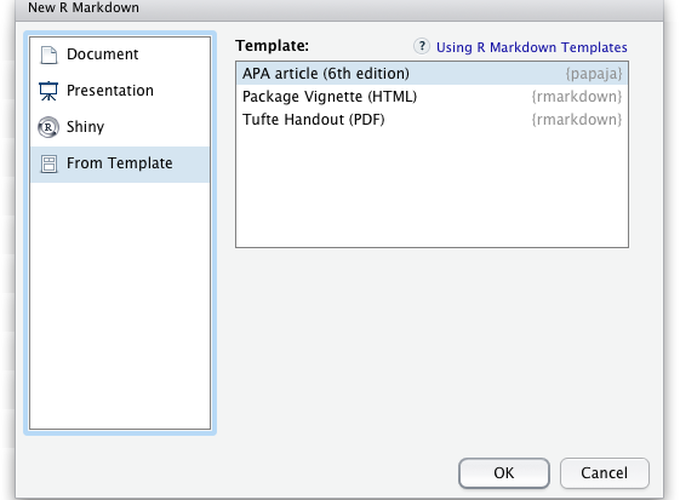The height and width of the screenshot is (500, 680).
Task: Pick the Package Vignette (HTML) template
Action: point(330,97)
